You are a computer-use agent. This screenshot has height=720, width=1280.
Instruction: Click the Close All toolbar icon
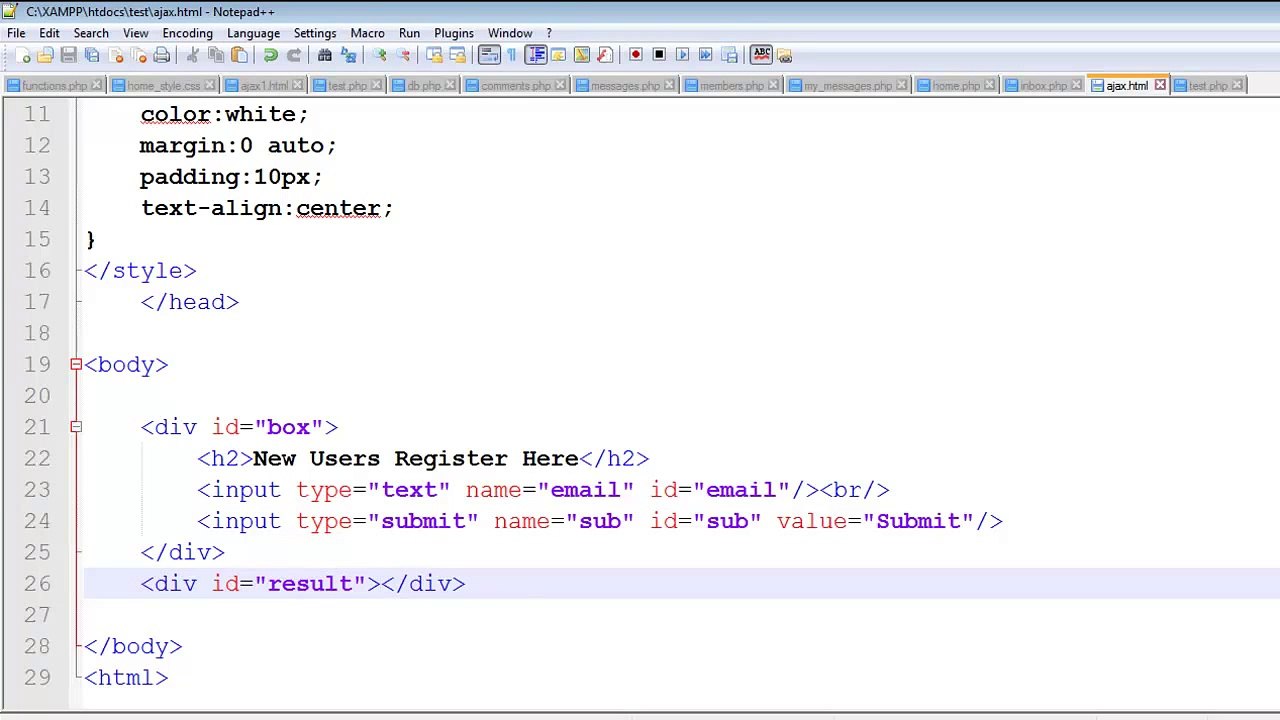pos(138,55)
